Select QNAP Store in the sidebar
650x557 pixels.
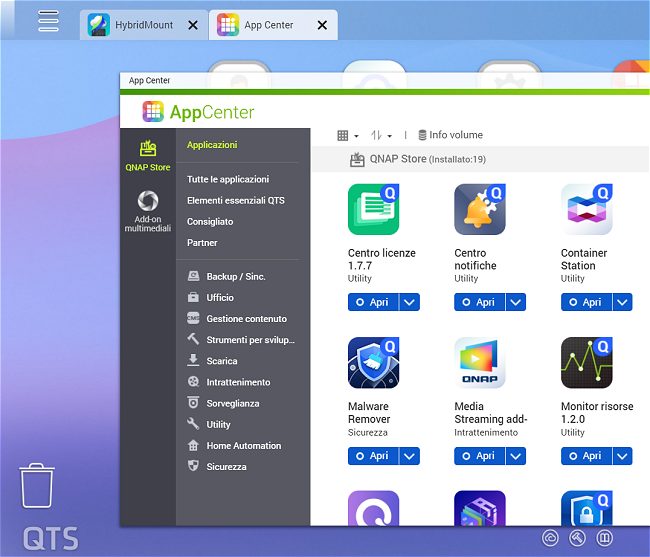pyautogui.click(x=148, y=156)
